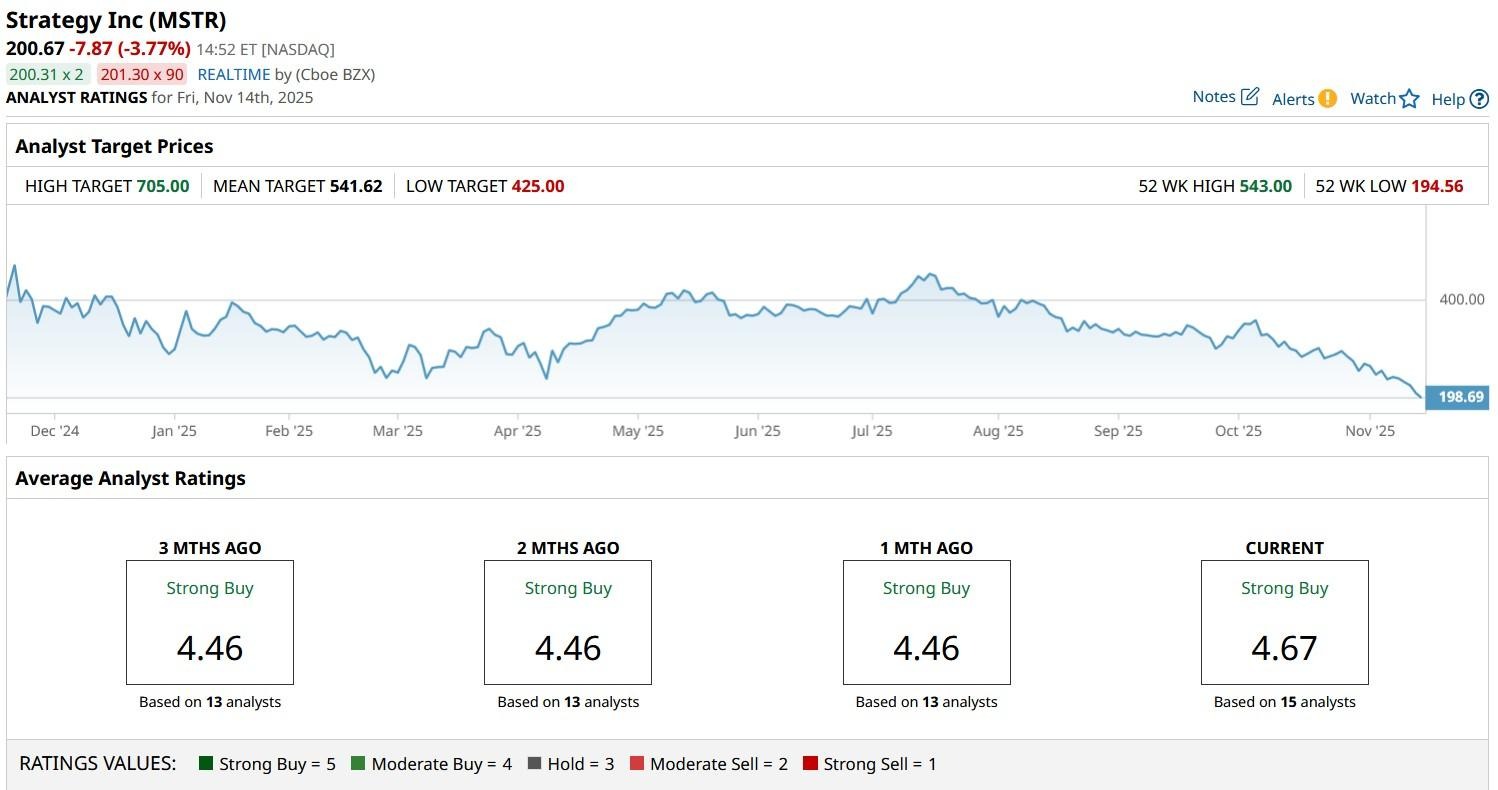Select the 3 MTHS AGO rating box

(x=210, y=622)
